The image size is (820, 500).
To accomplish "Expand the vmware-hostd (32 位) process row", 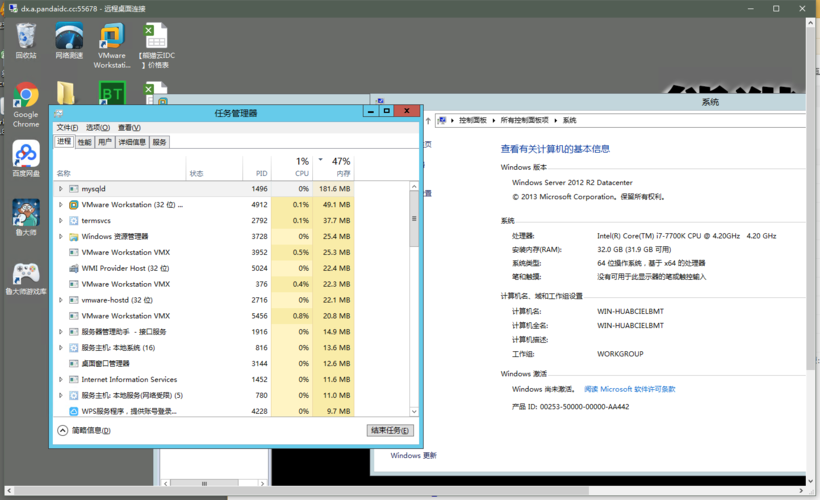I will point(61,300).
